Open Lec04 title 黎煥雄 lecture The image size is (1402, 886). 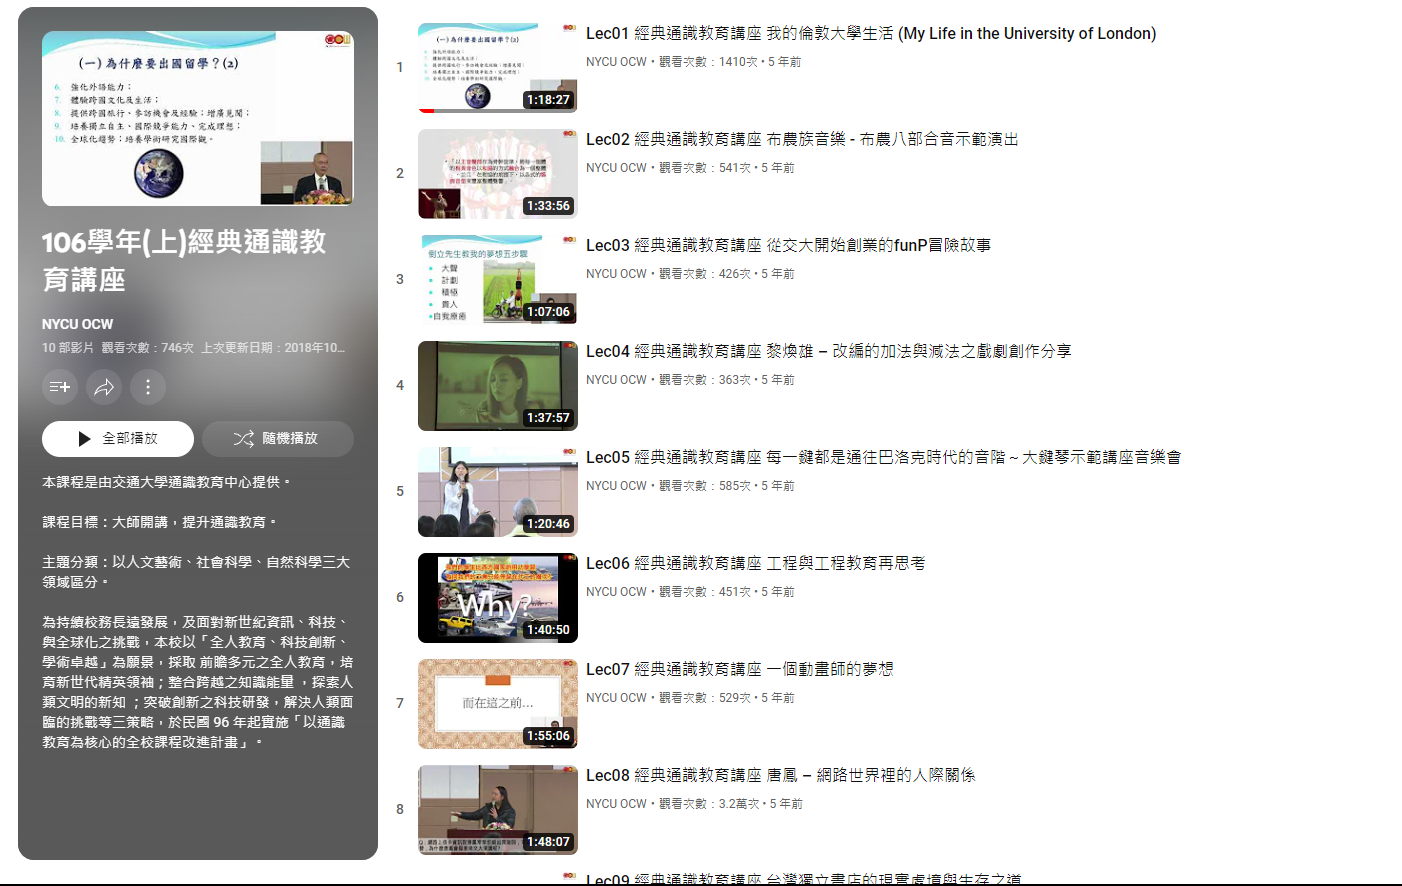pos(828,352)
